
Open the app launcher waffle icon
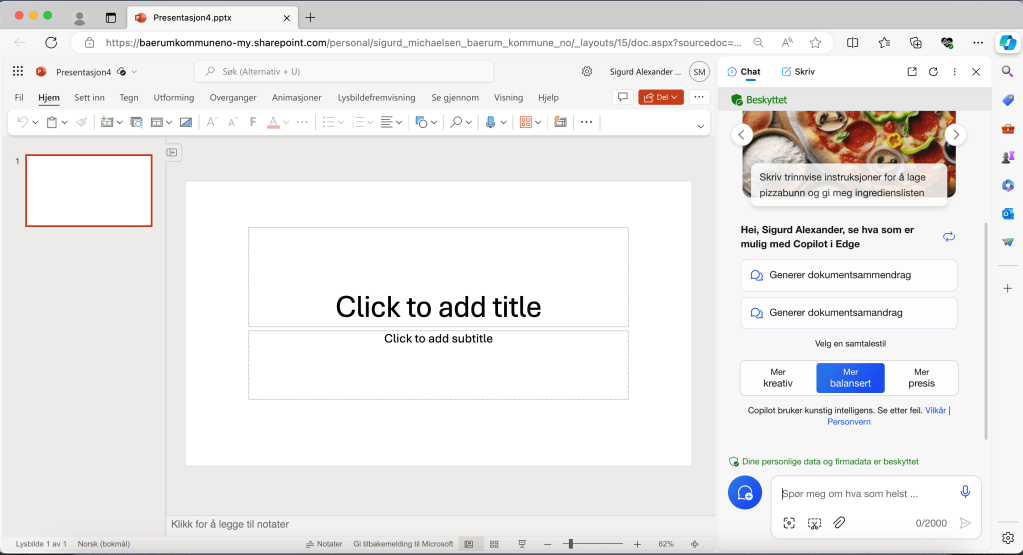18,71
